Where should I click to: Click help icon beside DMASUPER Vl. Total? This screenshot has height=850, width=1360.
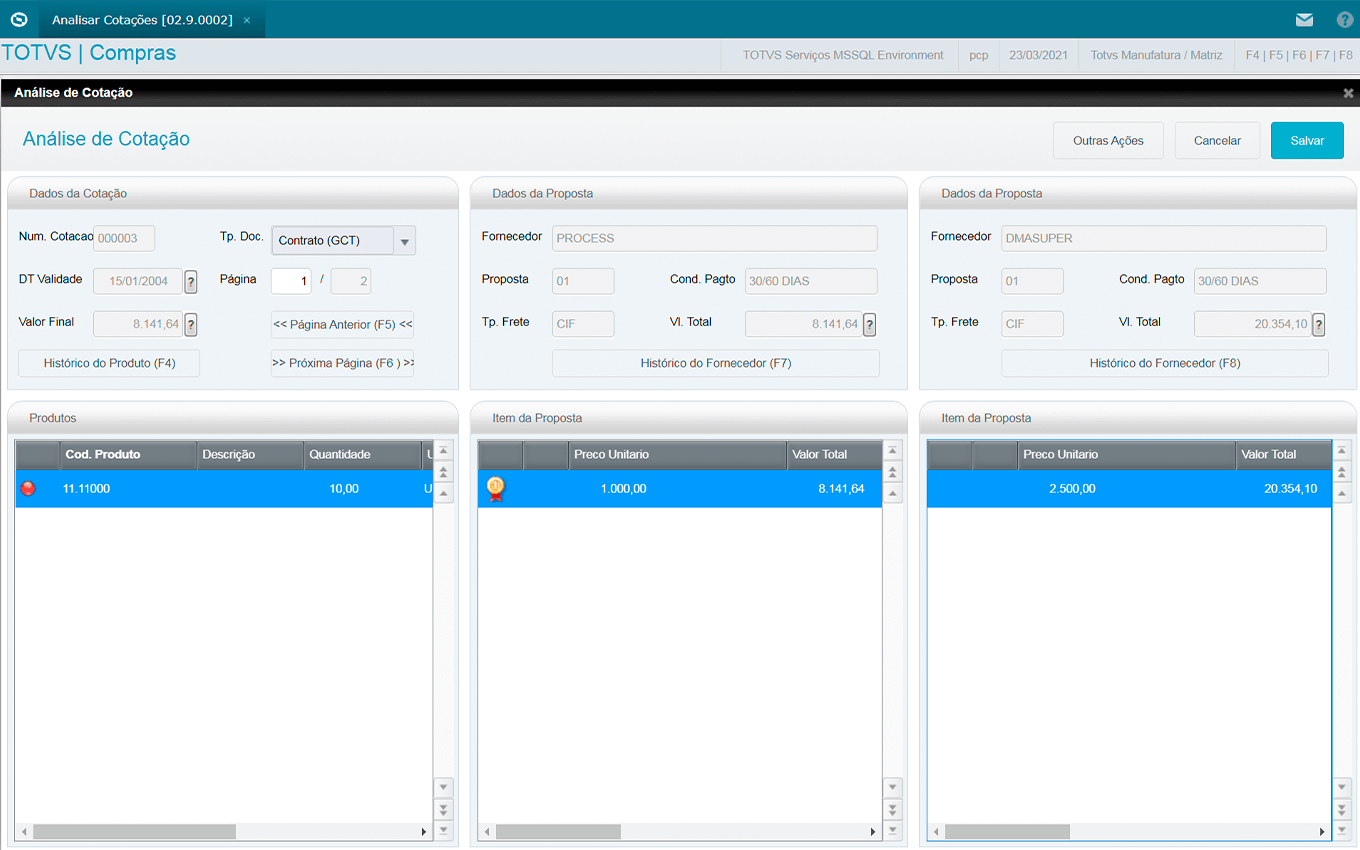point(1318,324)
